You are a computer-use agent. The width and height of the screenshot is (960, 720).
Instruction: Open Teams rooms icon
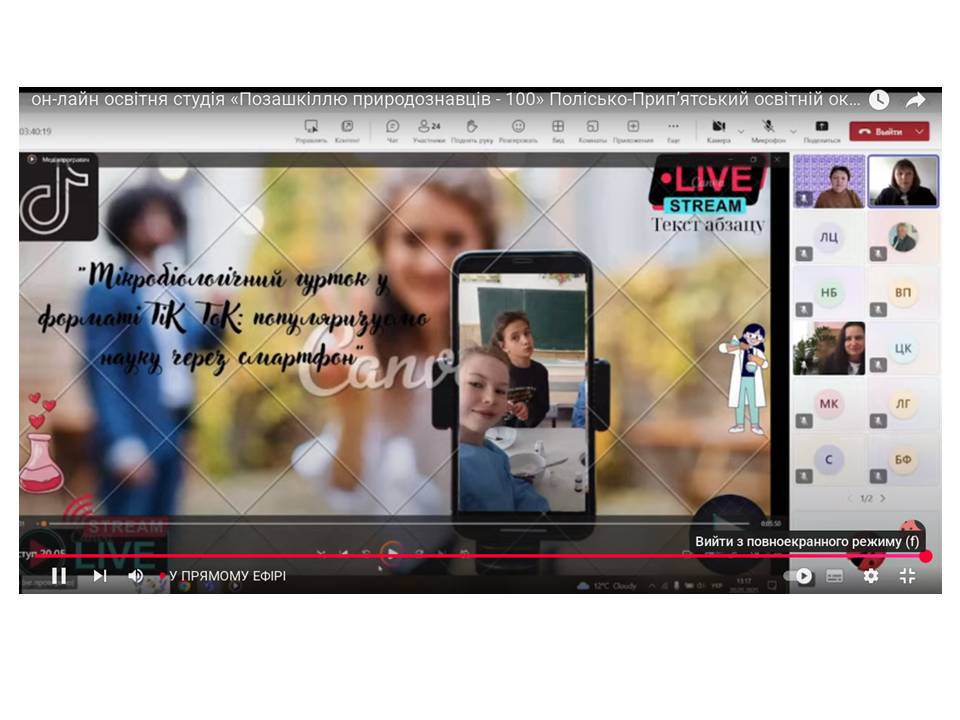coord(592,130)
